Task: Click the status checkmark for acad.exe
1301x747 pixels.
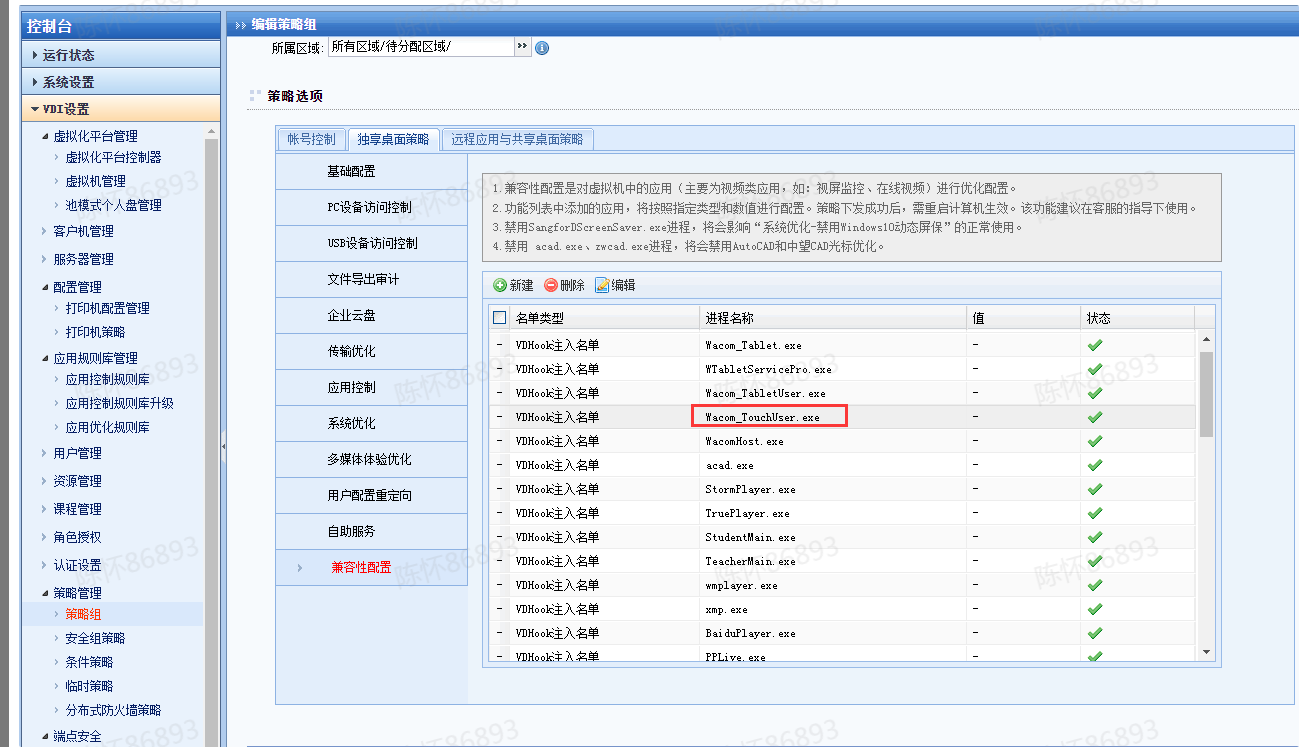Action: coord(1095,465)
